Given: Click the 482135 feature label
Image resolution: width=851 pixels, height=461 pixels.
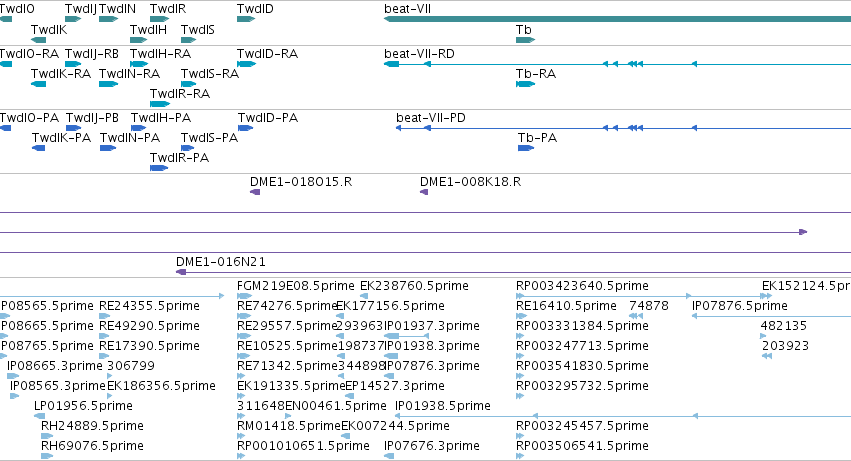Looking at the screenshot, I should (x=784, y=326).
